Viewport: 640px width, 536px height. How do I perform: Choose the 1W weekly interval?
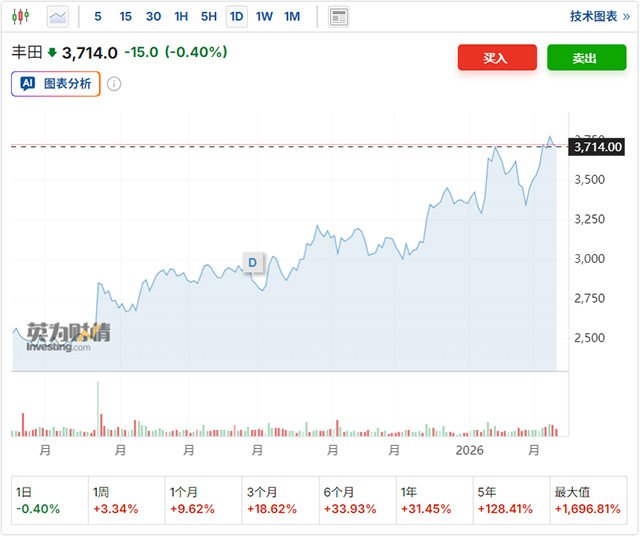click(264, 16)
